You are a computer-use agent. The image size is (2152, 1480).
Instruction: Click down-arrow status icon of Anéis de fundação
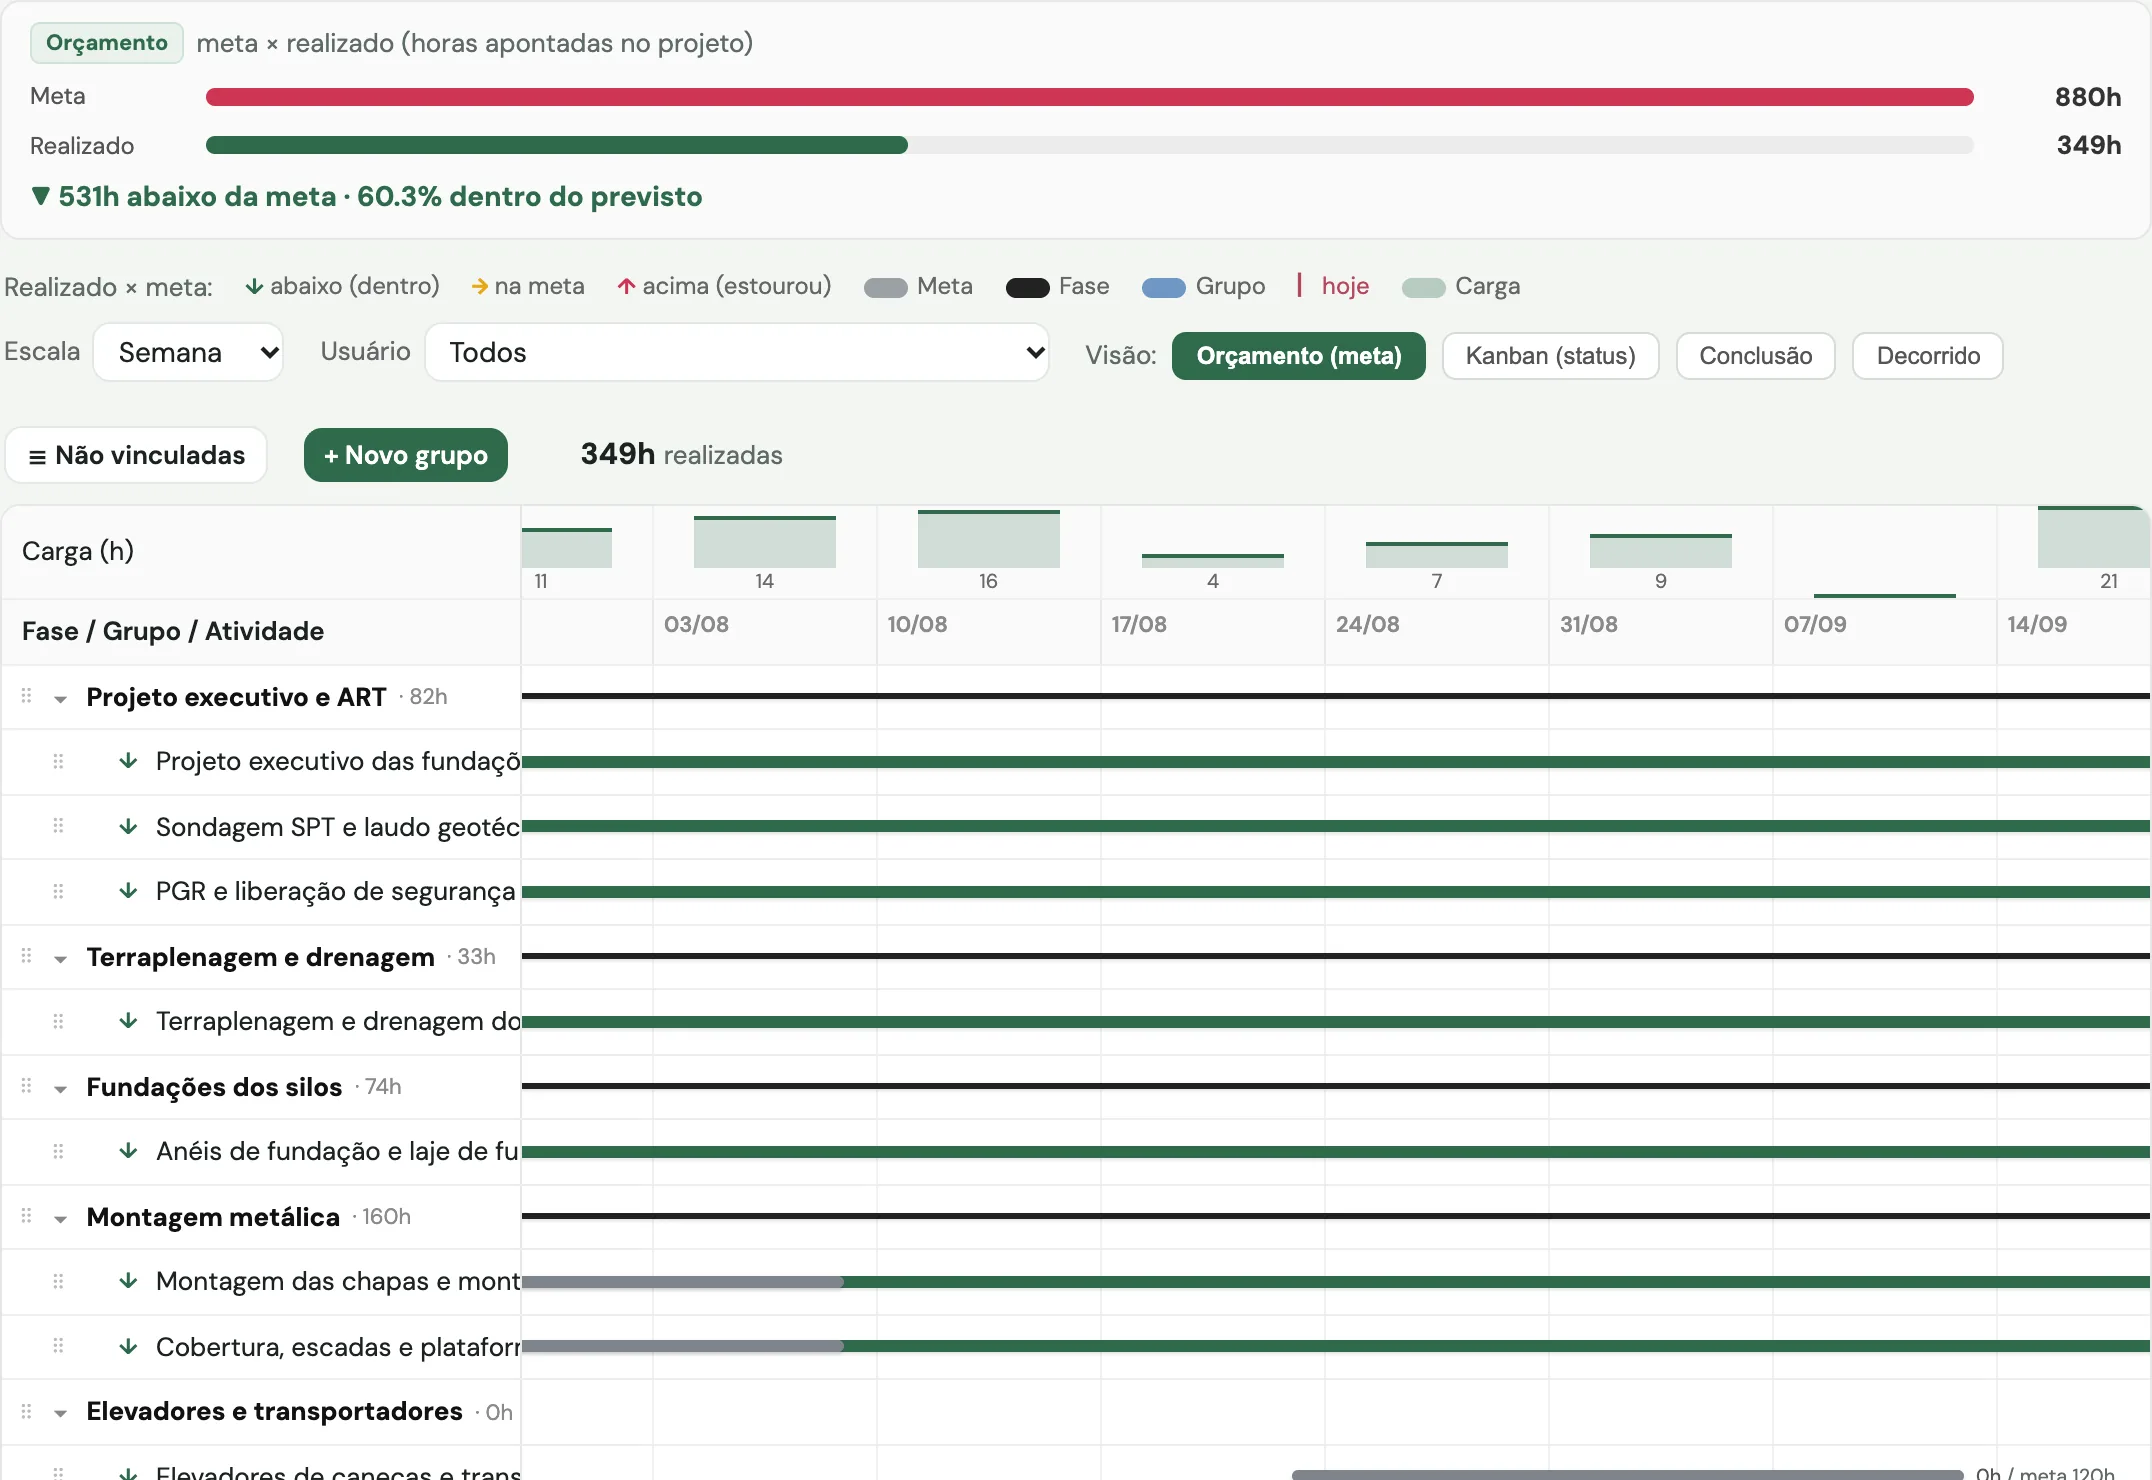128,1151
